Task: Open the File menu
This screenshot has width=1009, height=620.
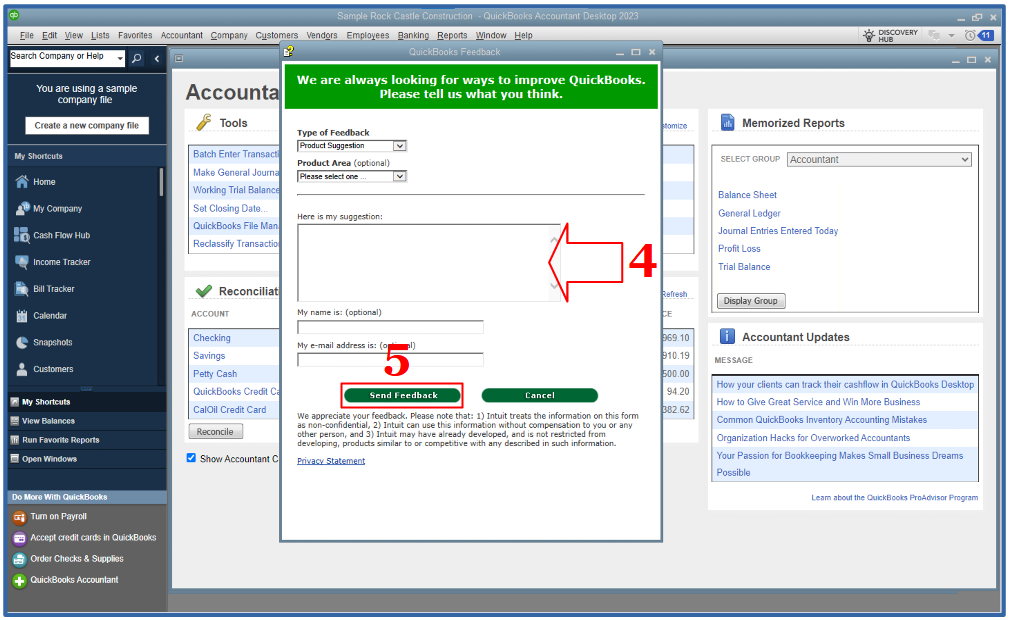Action: (x=26, y=35)
